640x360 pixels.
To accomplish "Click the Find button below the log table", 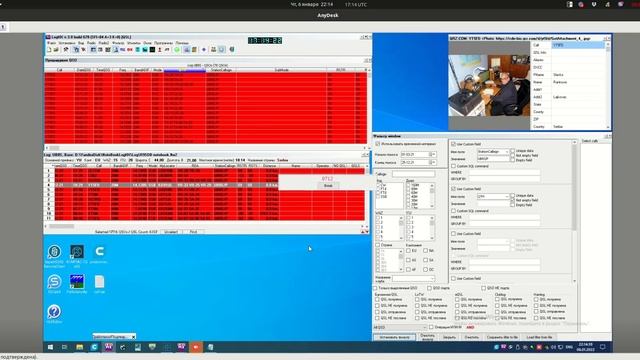I will coord(193,232).
